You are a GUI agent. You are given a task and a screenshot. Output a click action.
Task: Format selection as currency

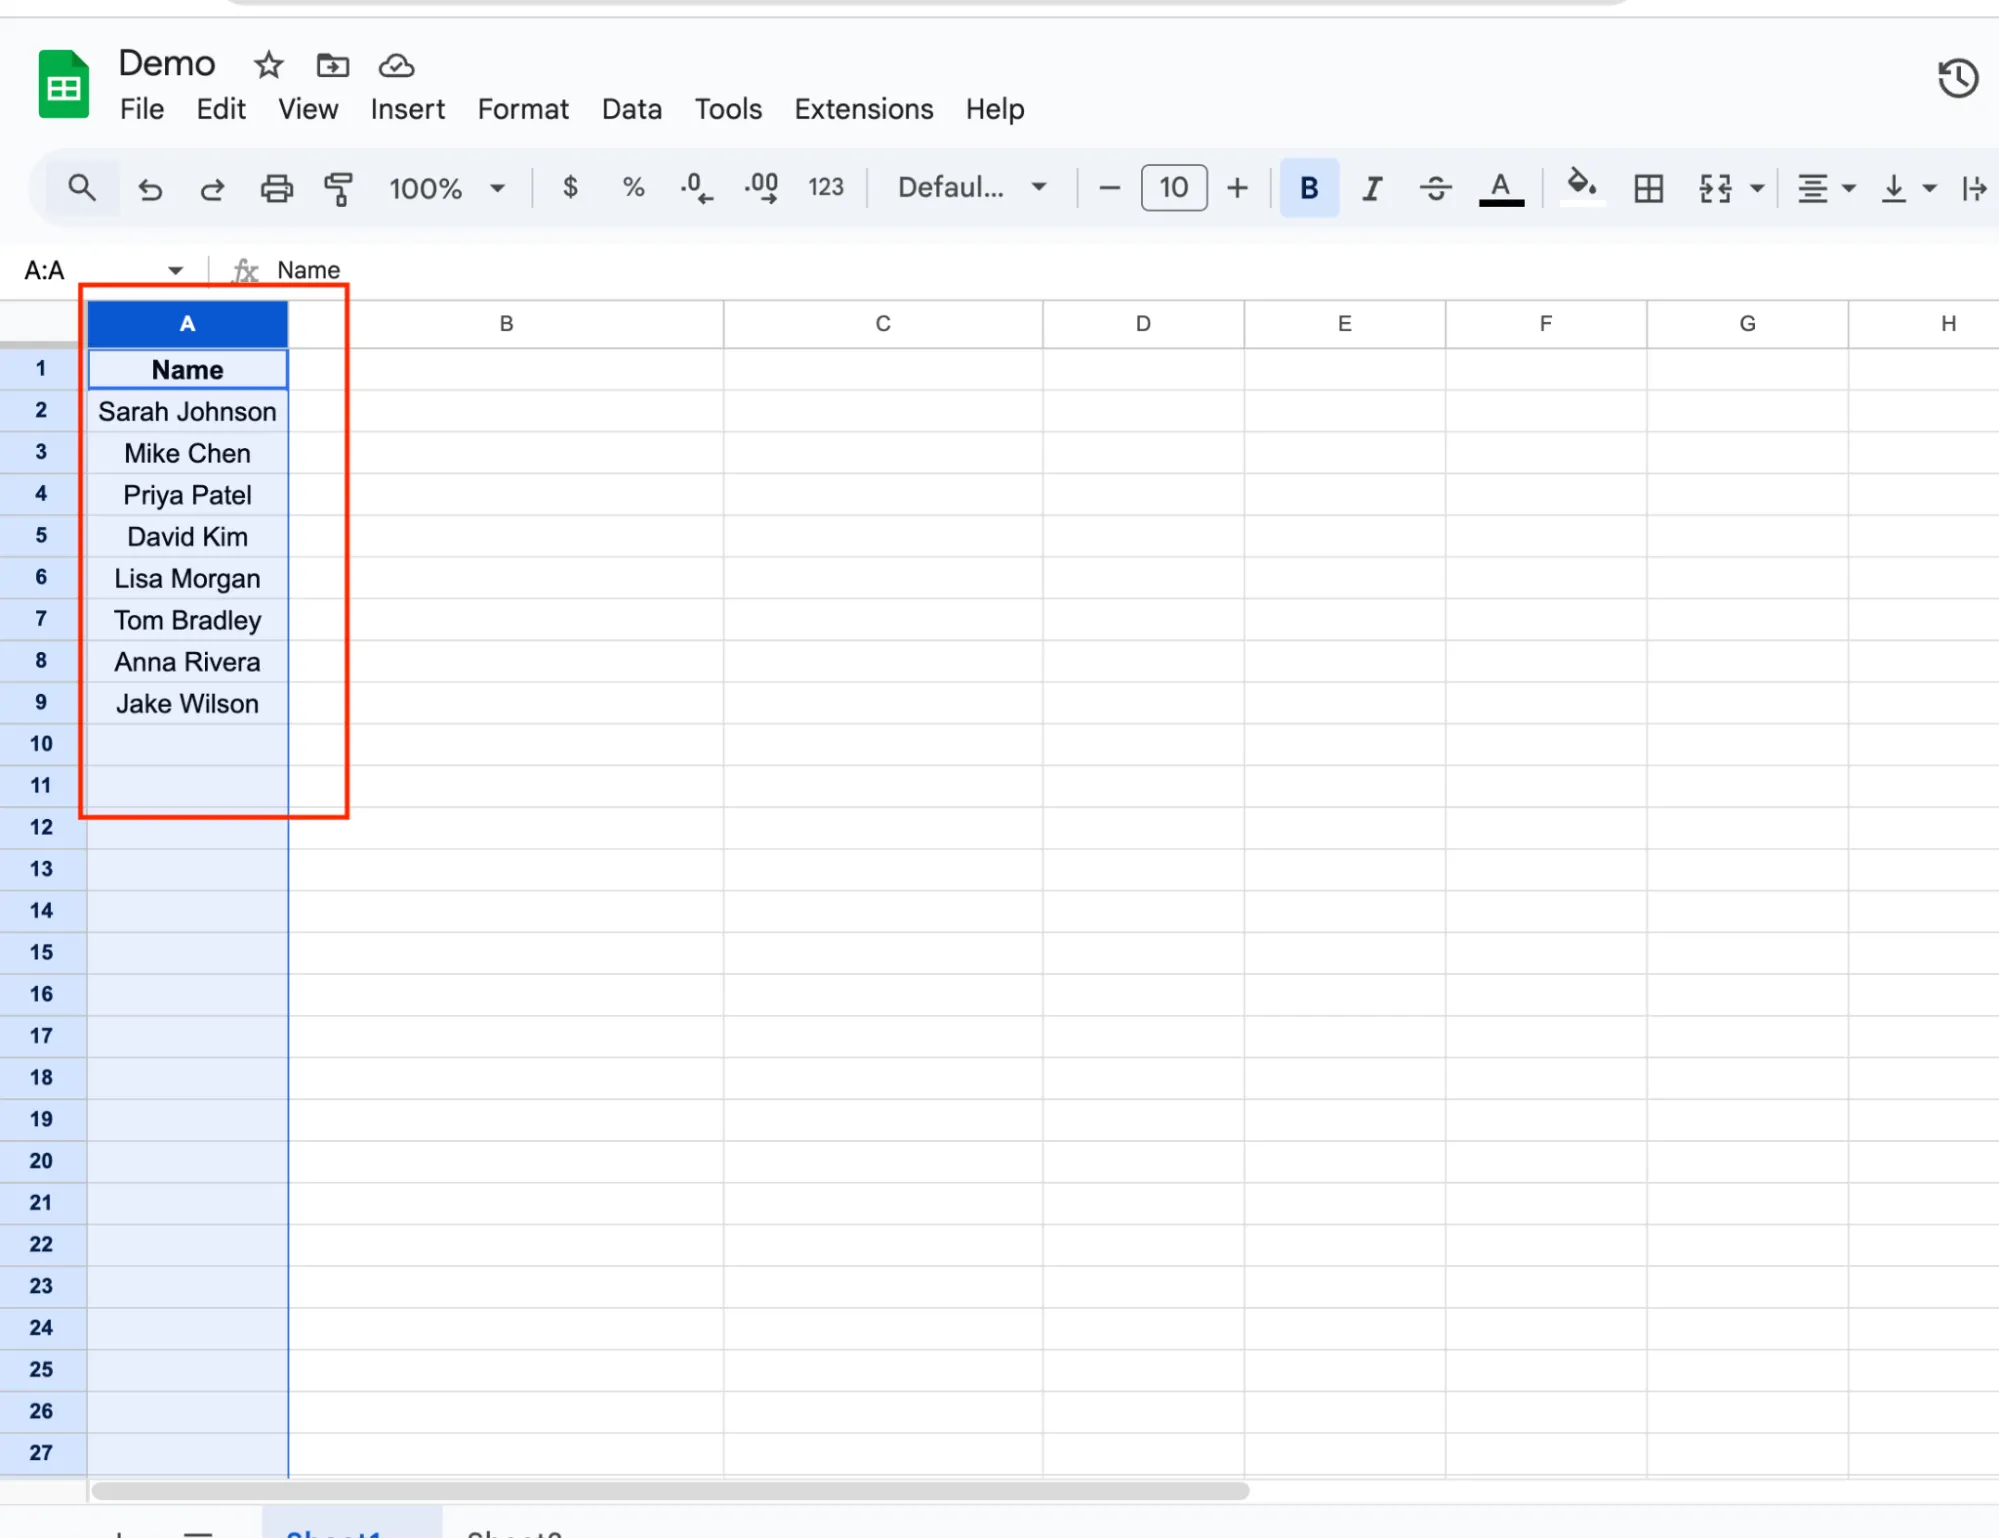570,188
